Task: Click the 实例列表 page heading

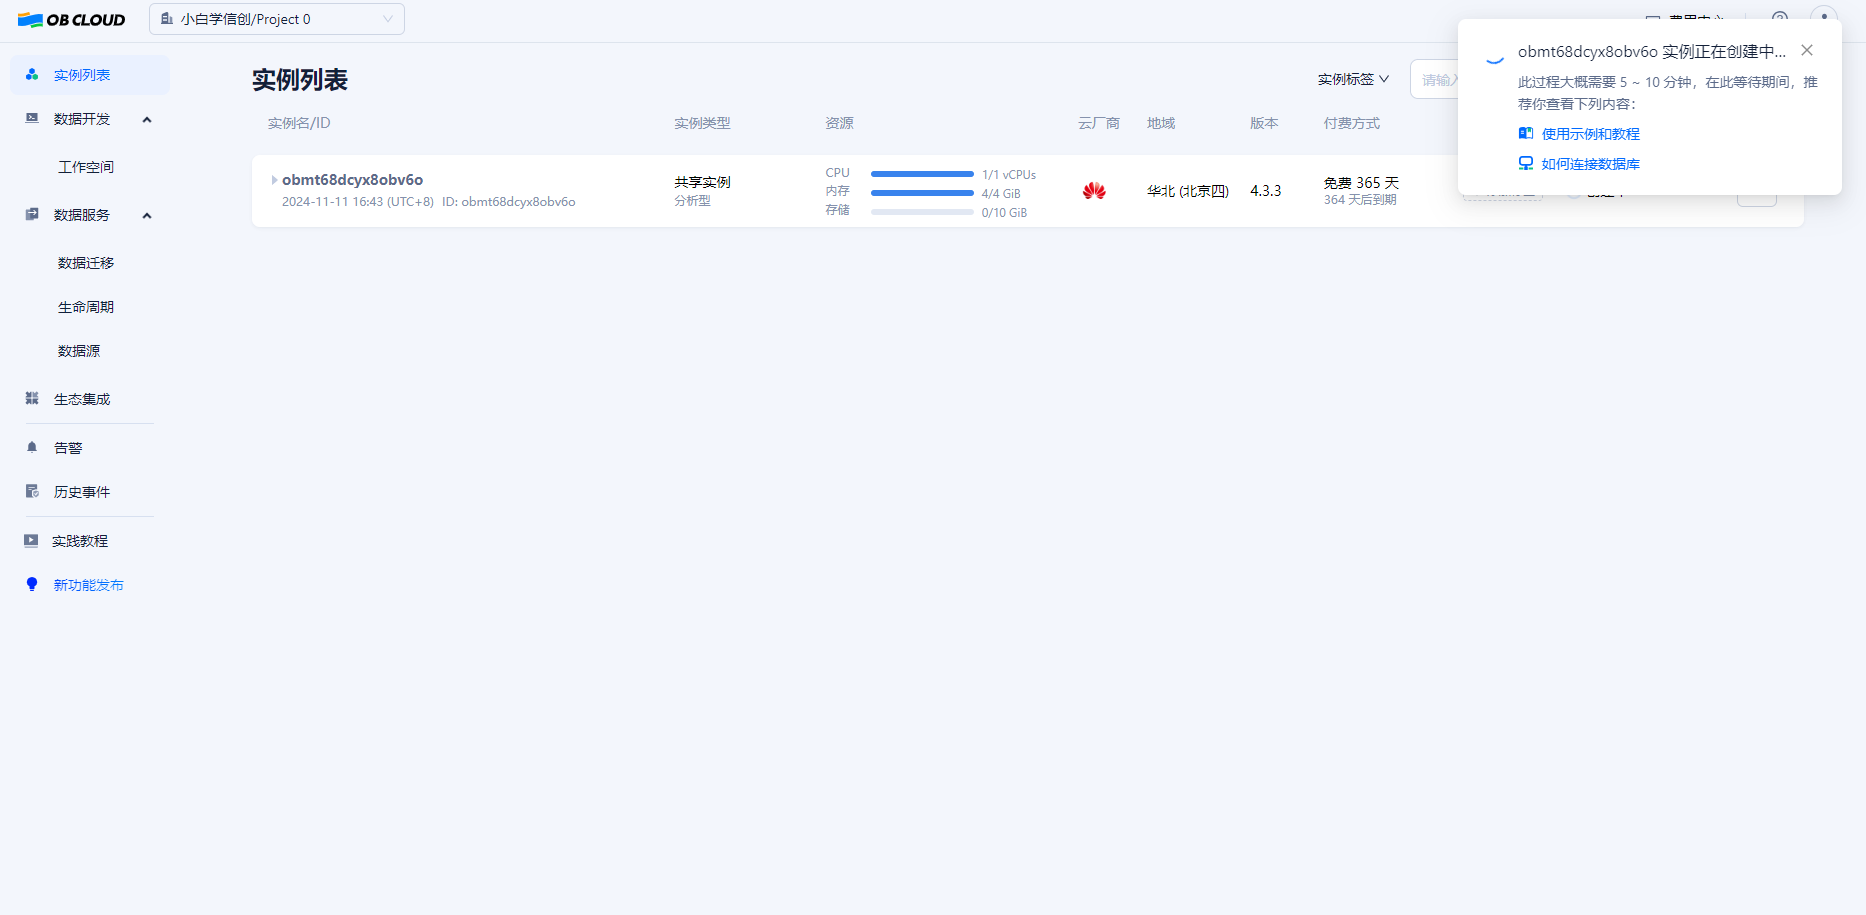Action: pyautogui.click(x=300, y=80)
